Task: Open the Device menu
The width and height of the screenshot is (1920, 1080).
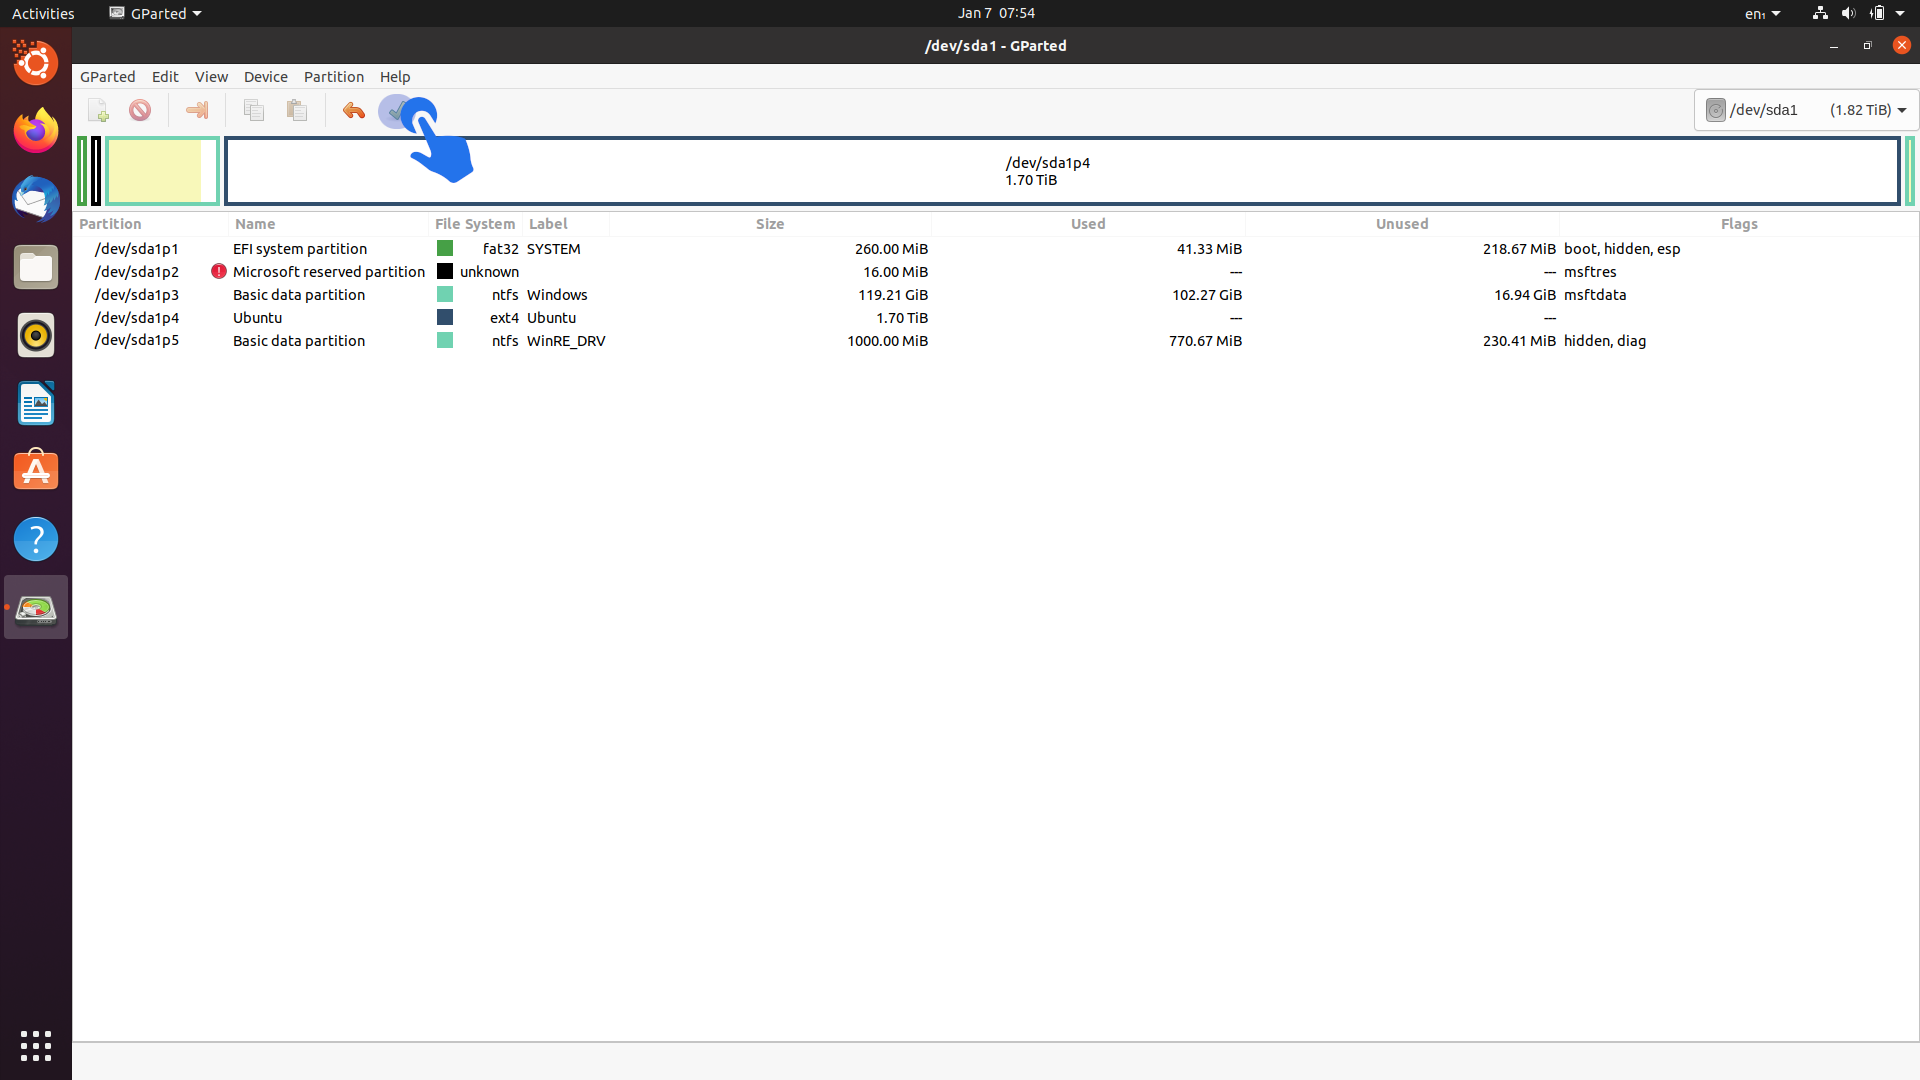Action: [x=266, y=77]
